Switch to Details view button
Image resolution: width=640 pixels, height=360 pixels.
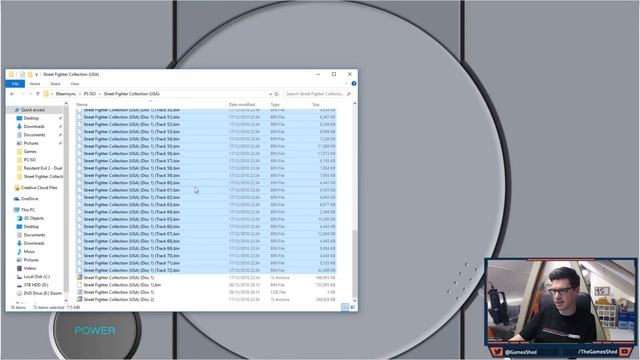(x=345, y=307)
